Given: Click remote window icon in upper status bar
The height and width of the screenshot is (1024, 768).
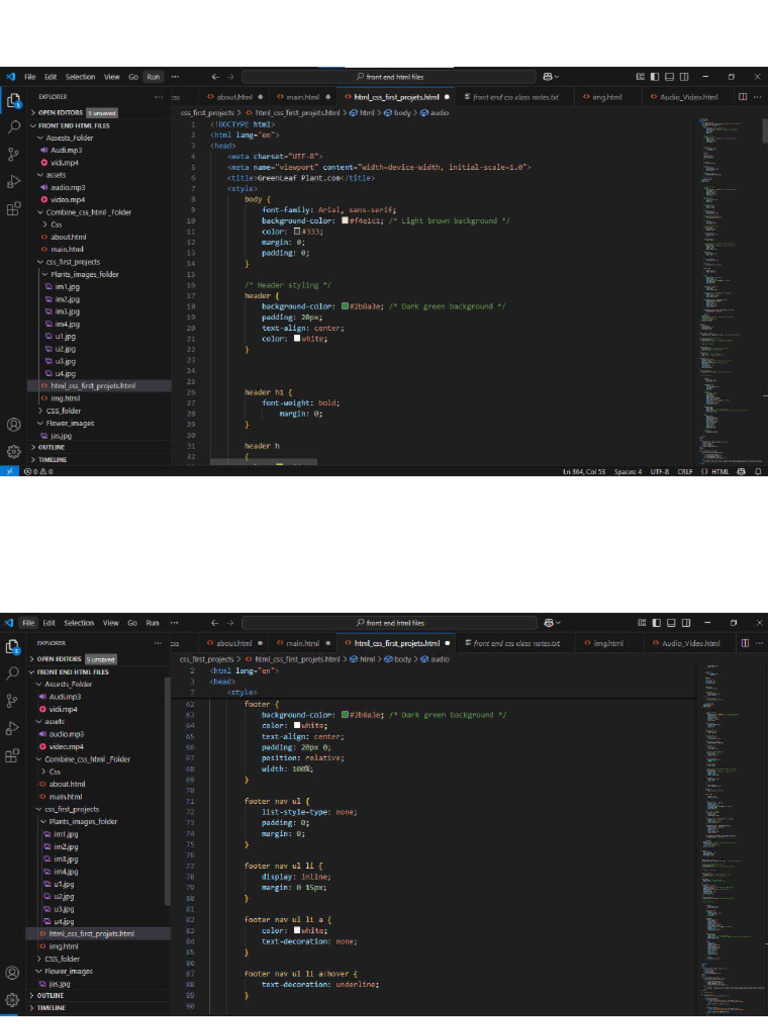Looking at the screenshot, I should click(x=9, y=471).
